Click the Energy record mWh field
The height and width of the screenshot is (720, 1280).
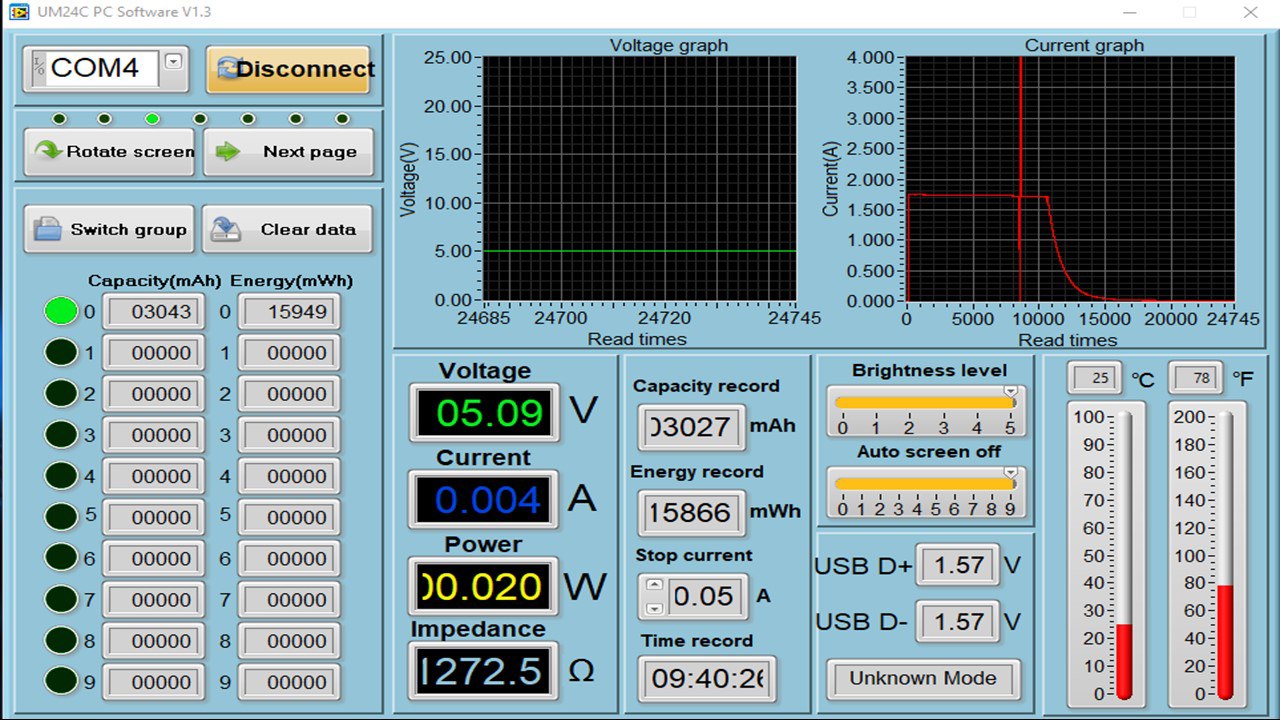[692, 513]
